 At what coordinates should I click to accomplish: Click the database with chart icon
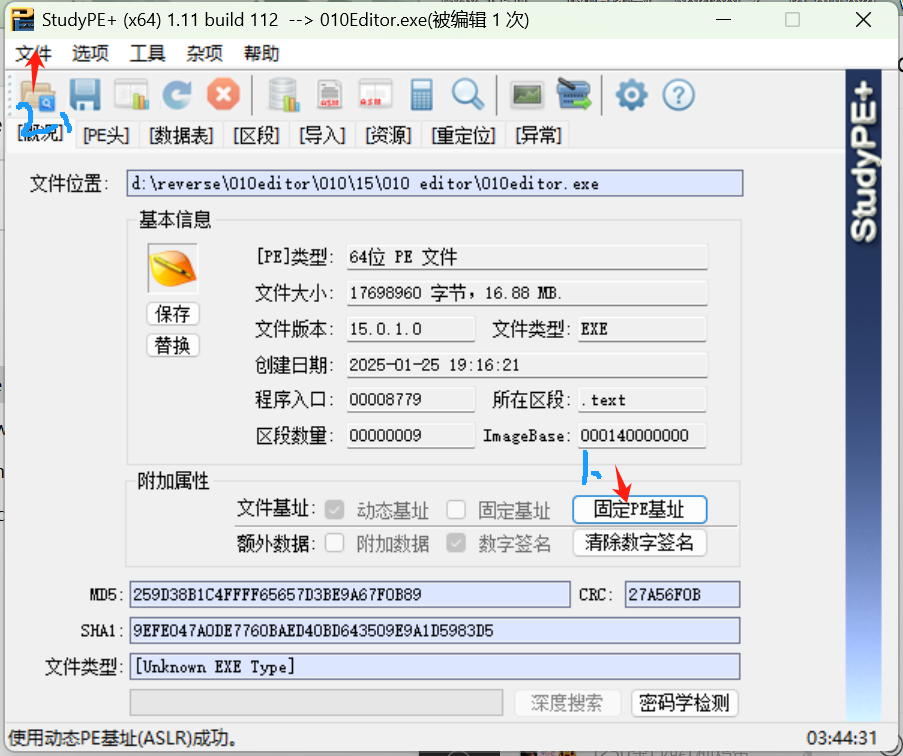point(284,96)
